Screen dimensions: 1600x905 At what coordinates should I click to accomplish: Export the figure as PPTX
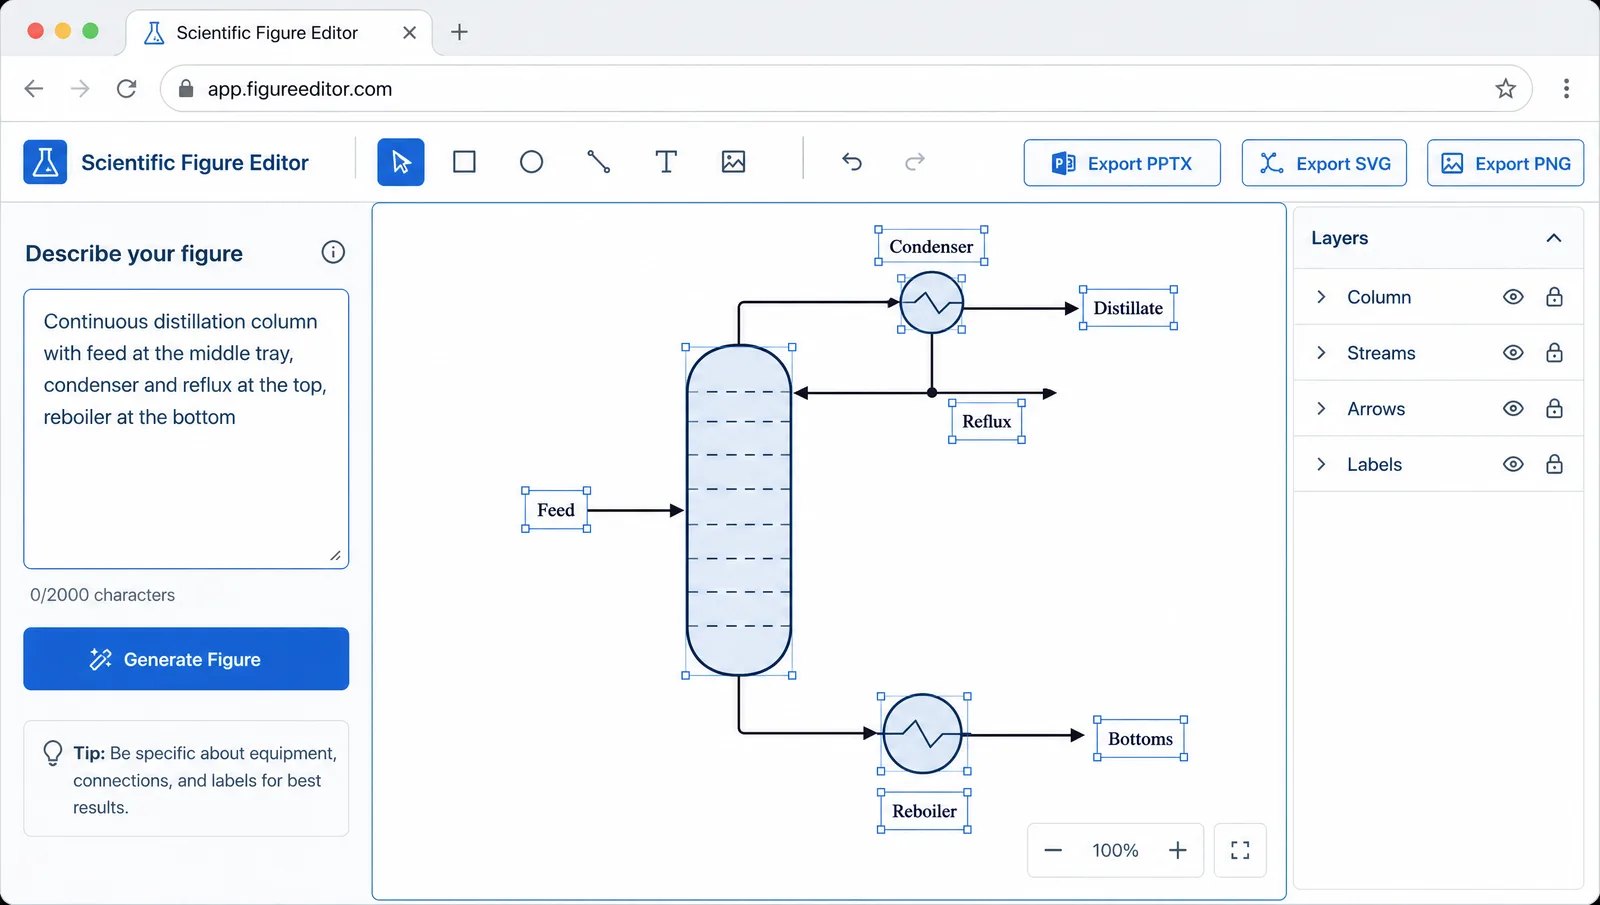(1122, 163)
